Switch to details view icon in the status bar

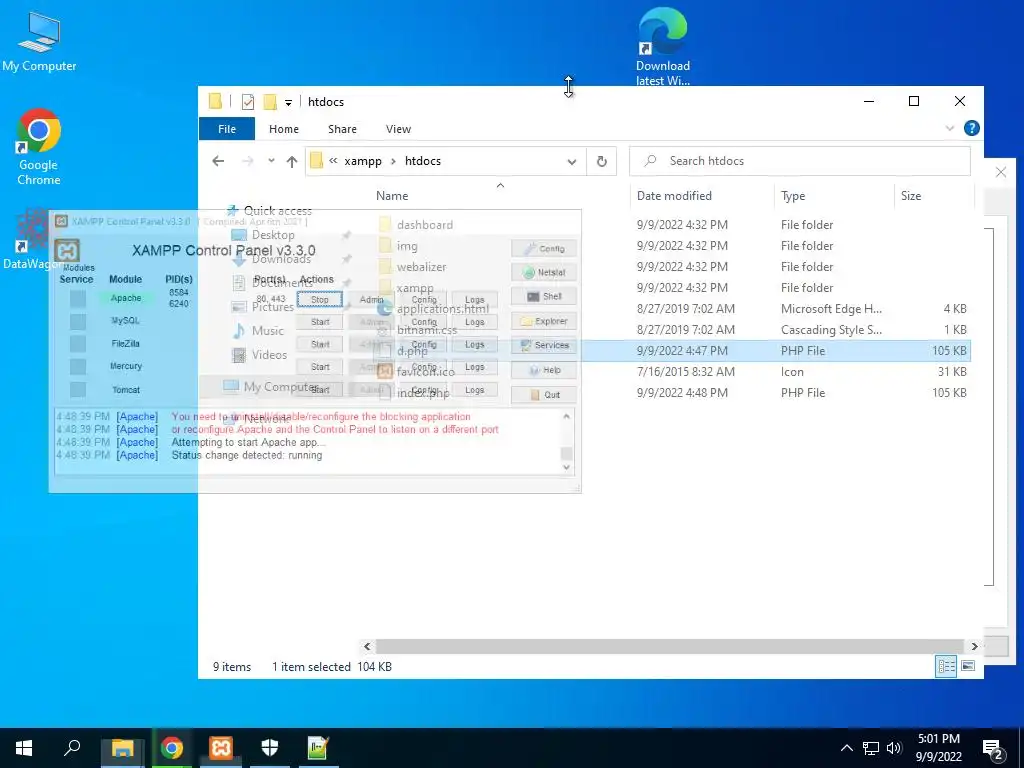tap(946, 666)
